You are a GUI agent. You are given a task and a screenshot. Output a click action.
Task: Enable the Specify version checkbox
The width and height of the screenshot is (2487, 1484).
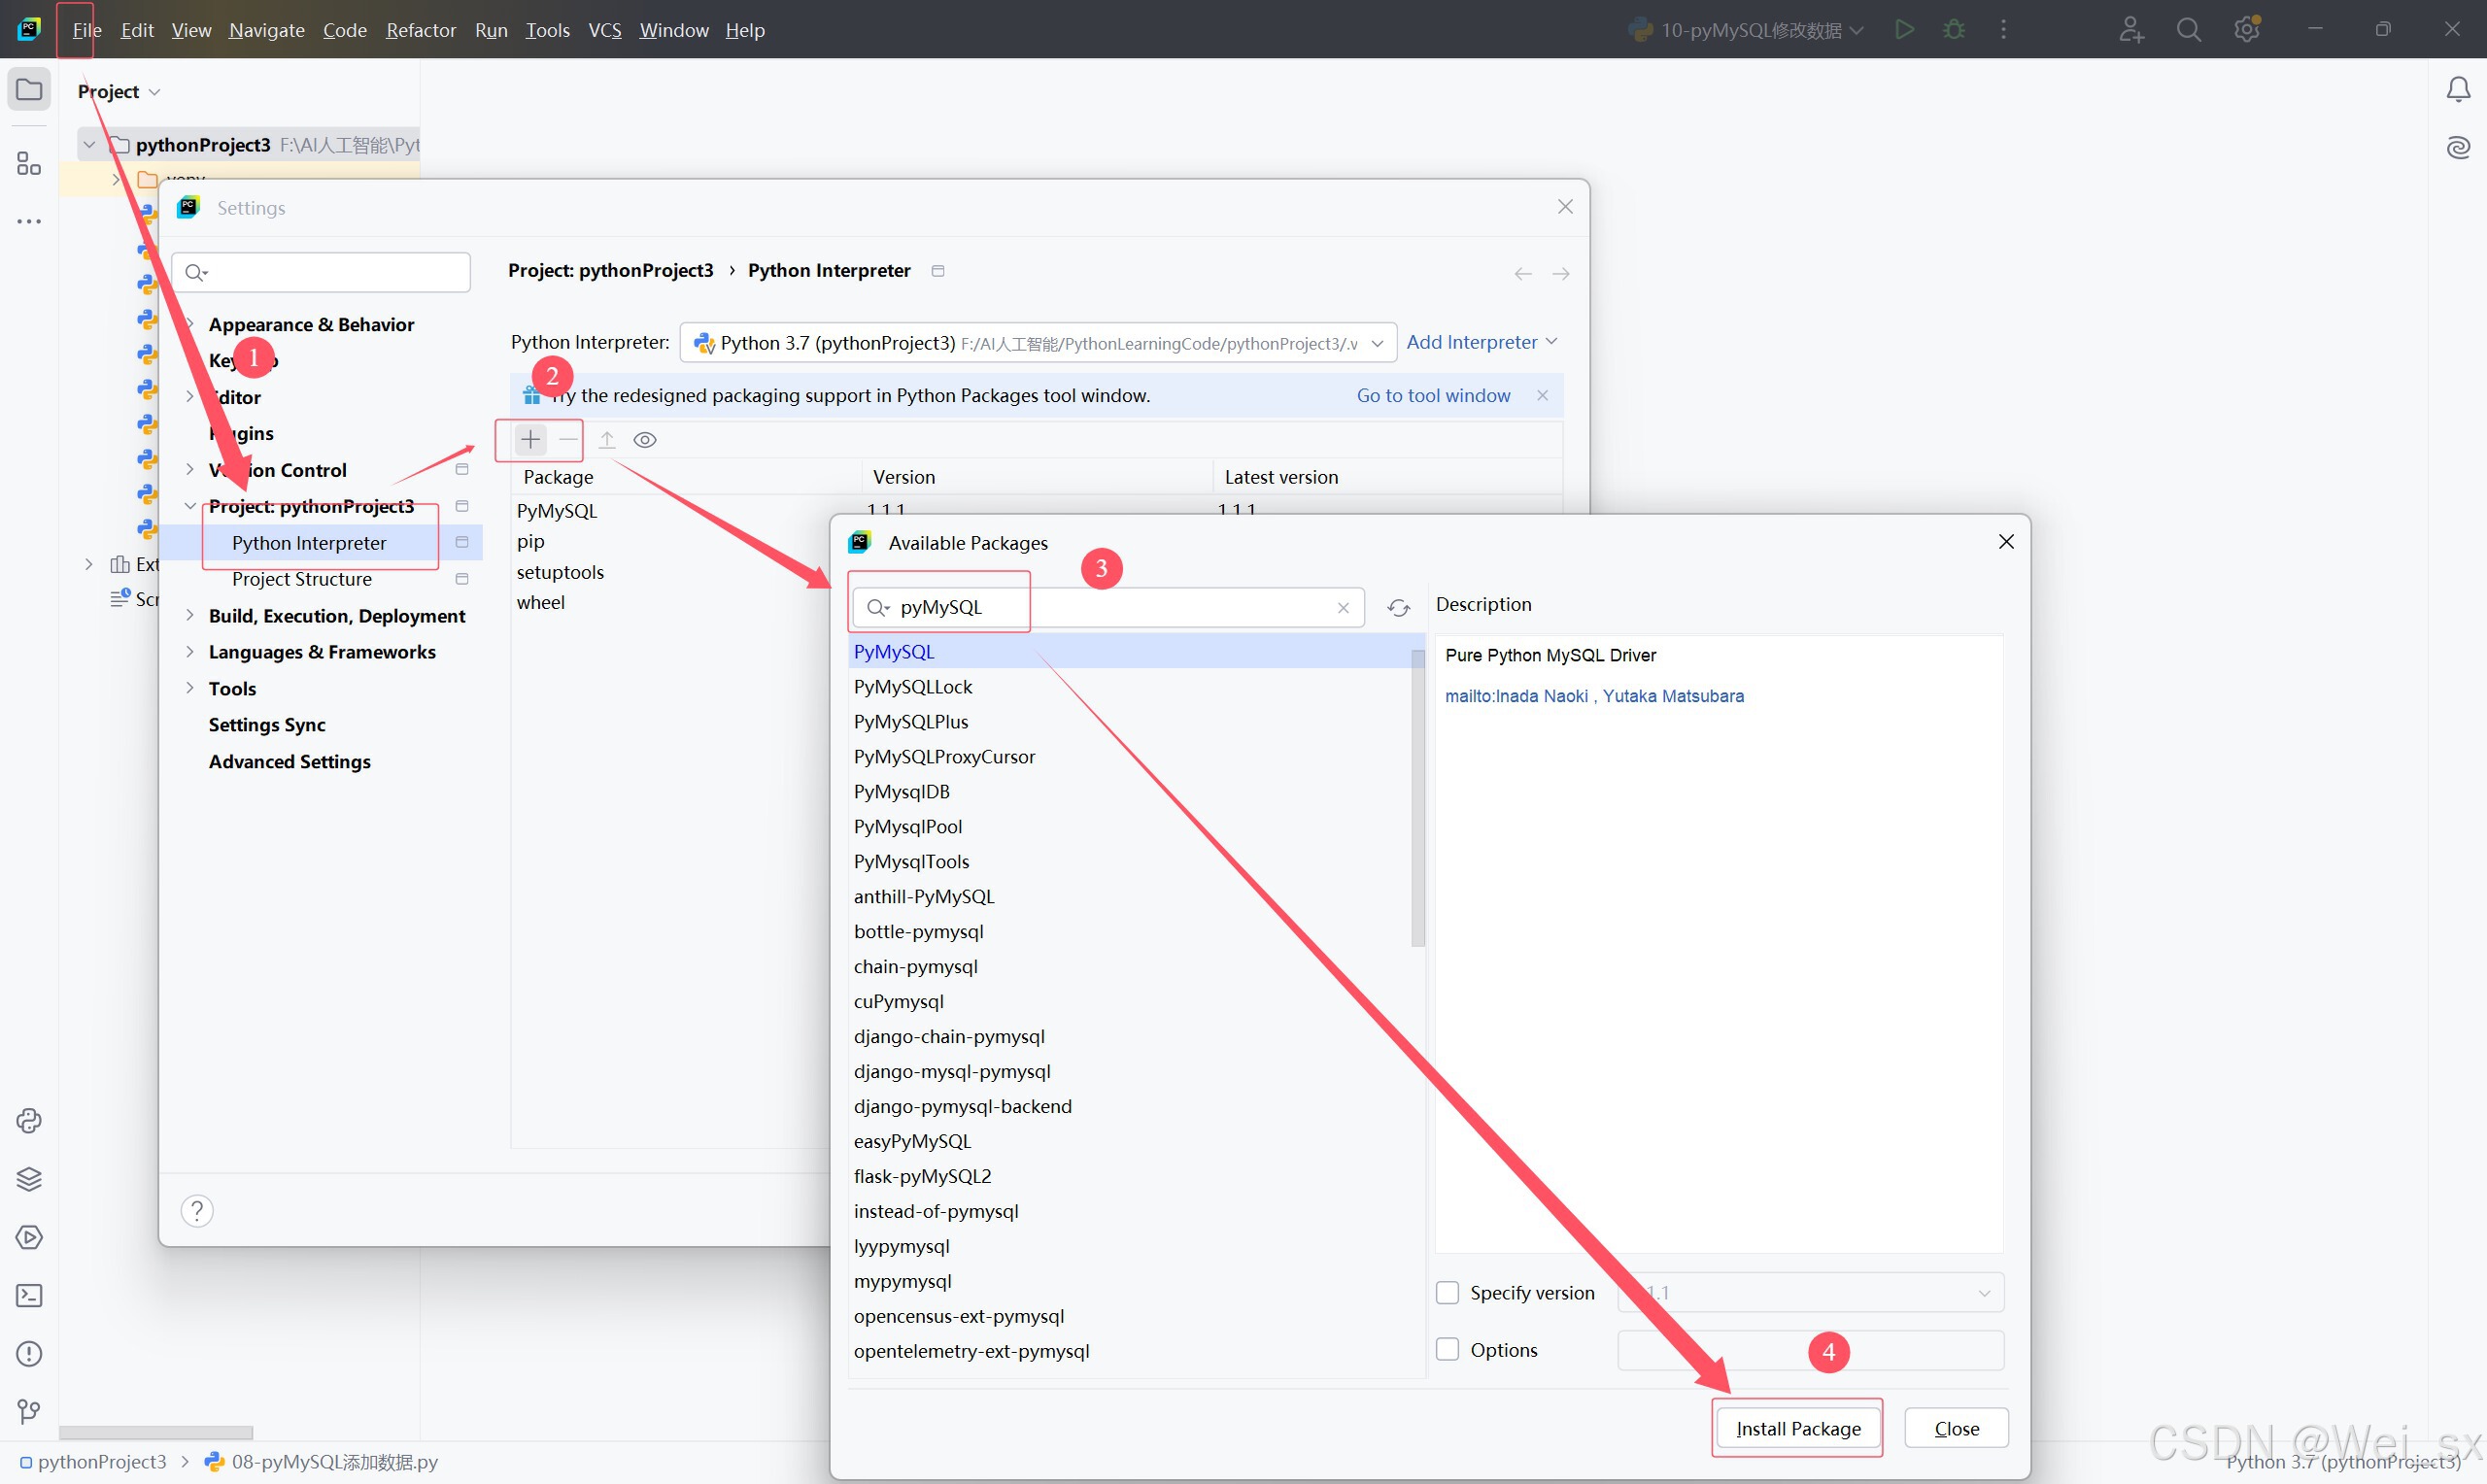point(1447,1293)
